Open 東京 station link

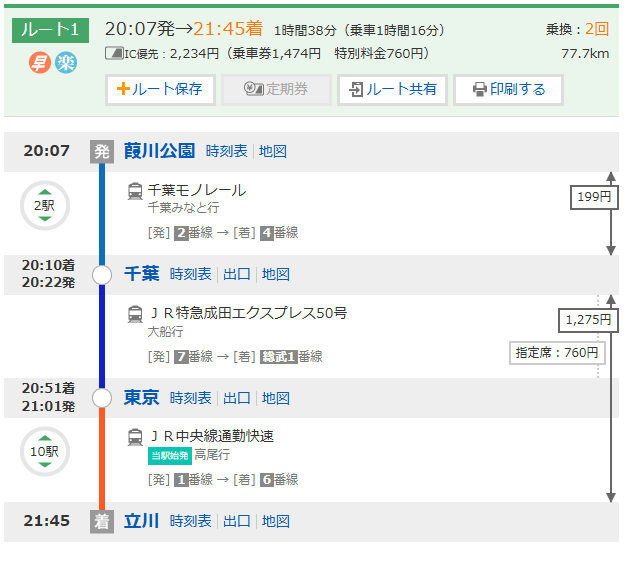click(142, 398)
